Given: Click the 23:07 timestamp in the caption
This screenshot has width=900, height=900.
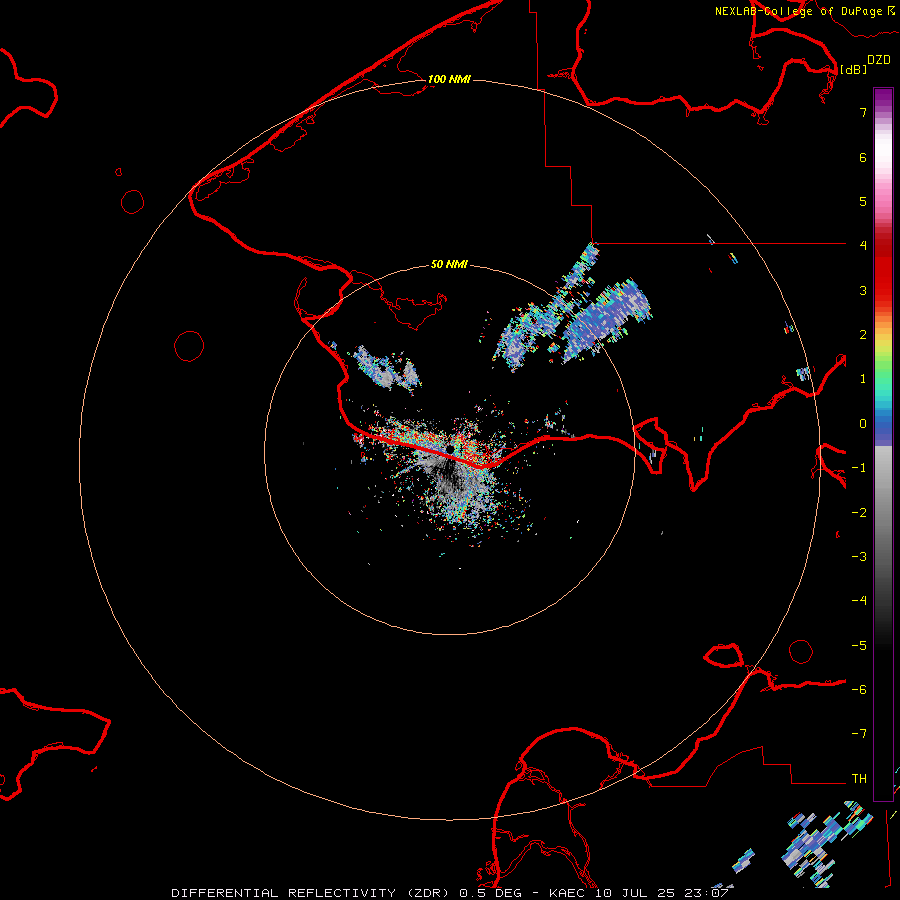Looking at the screenshot, I should coord(707,893).
